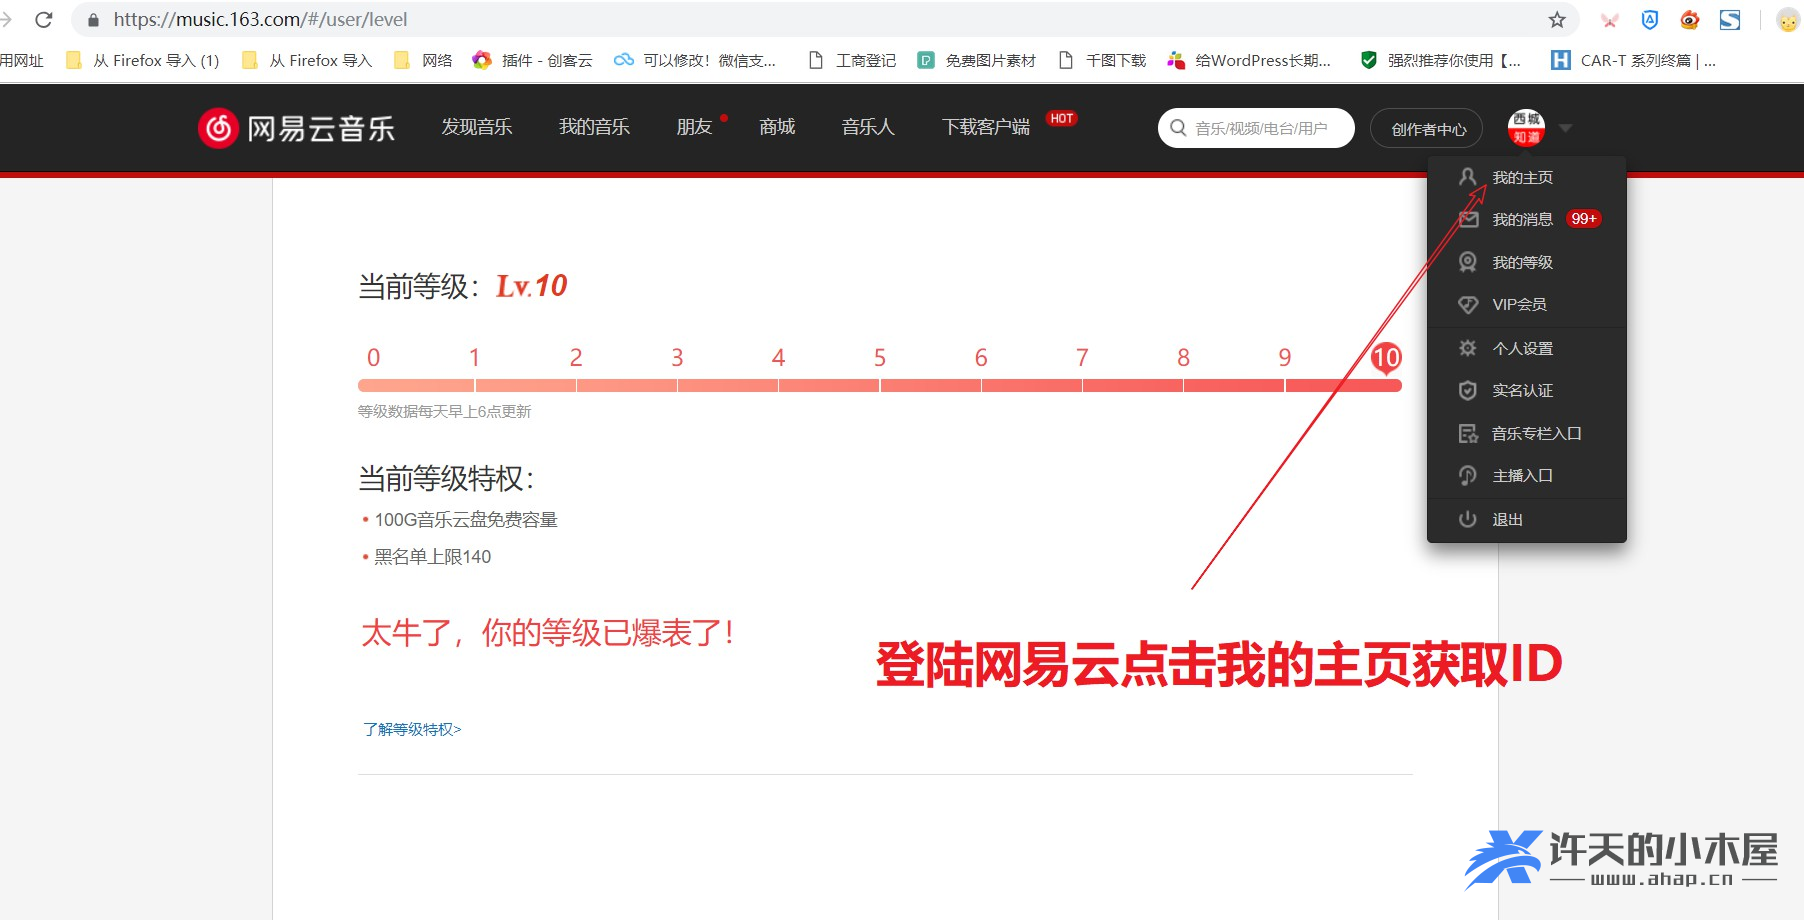The height and width of the screenshot is (920, 1804).
Task: Bookmark this page with the star icon
Action: [x=1557, y=19]
